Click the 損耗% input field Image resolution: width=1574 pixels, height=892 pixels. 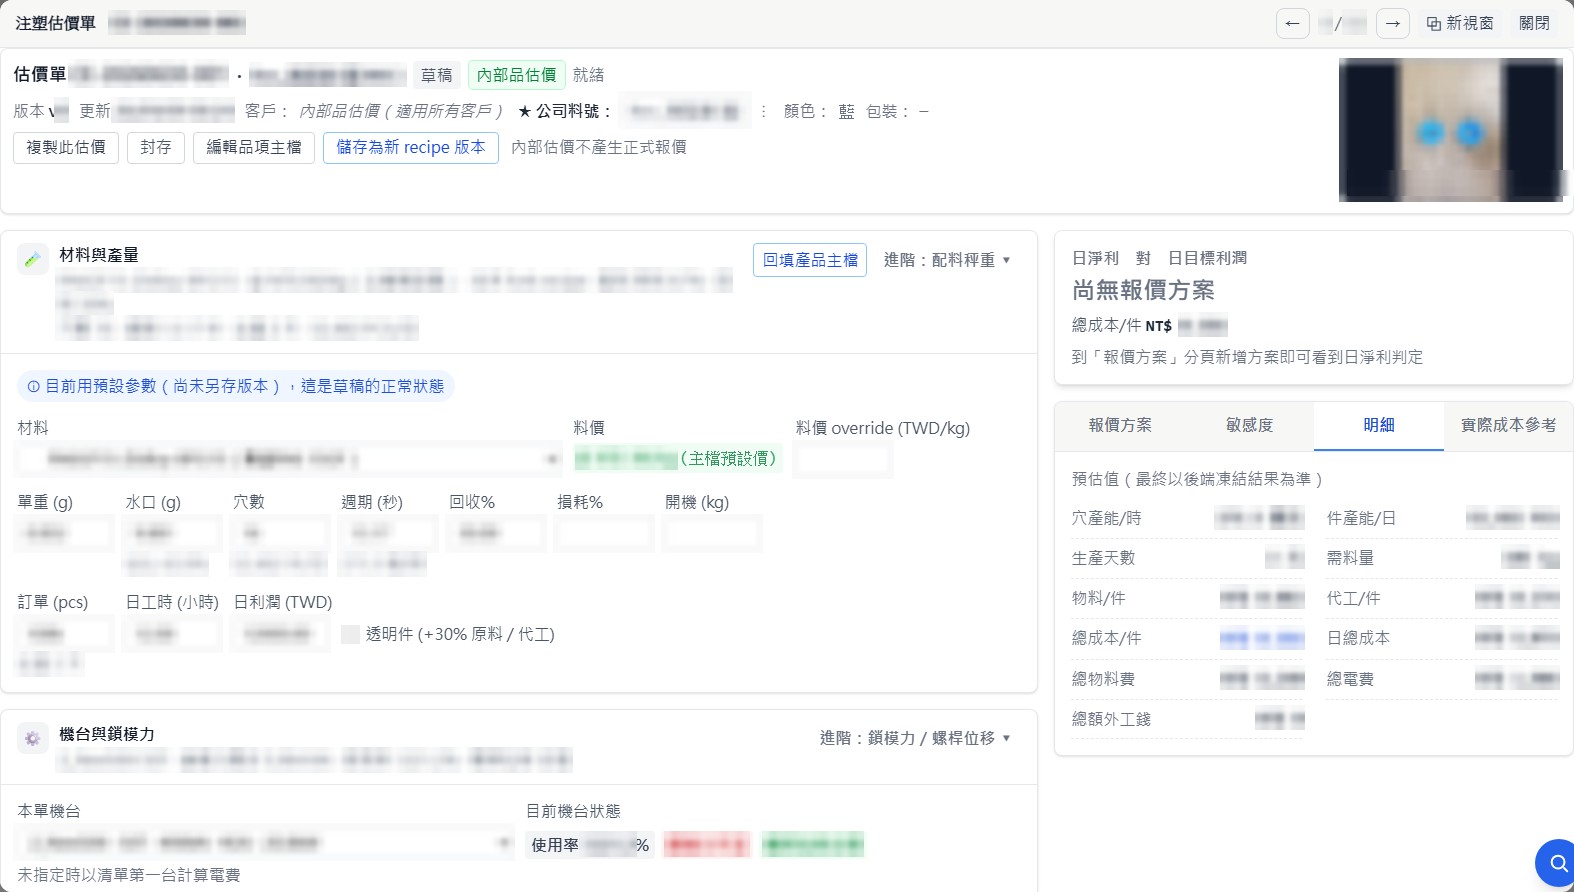point(605,533)
